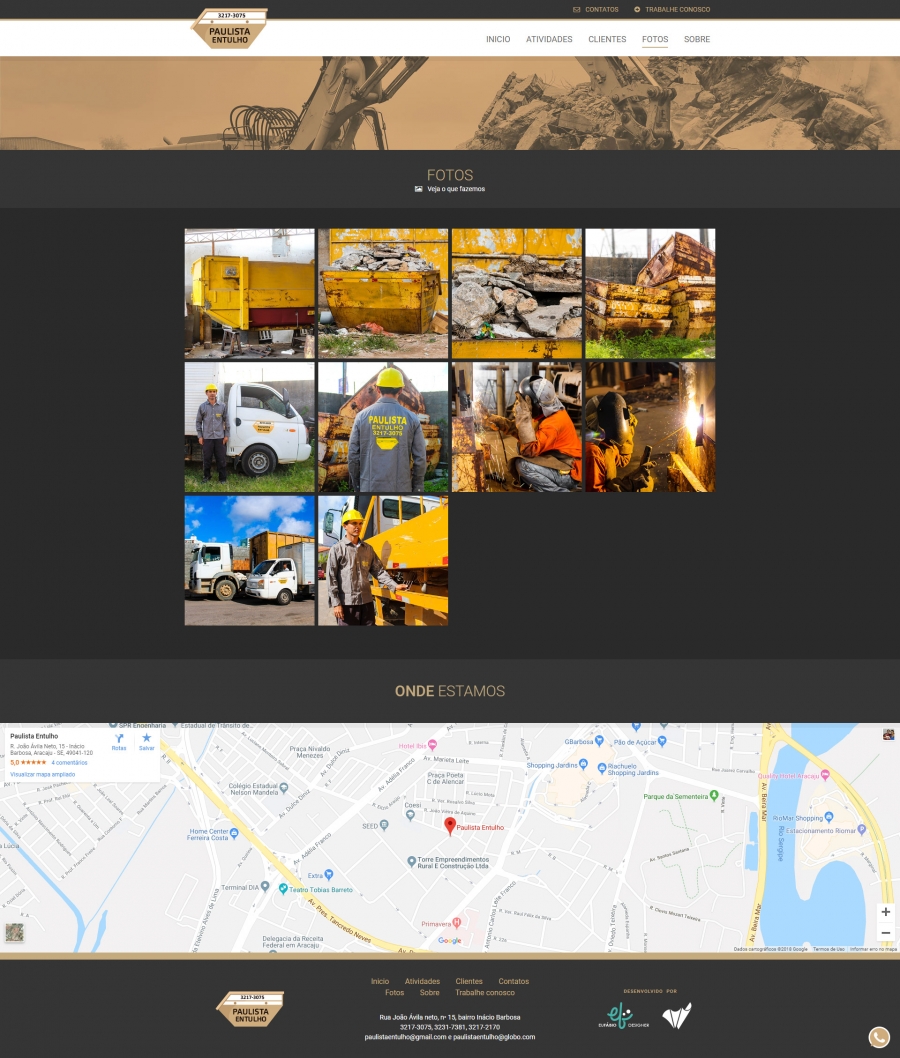Open Clientes in footer links
This screenshot has width=900, height=1058.
(x=469, y=981)
